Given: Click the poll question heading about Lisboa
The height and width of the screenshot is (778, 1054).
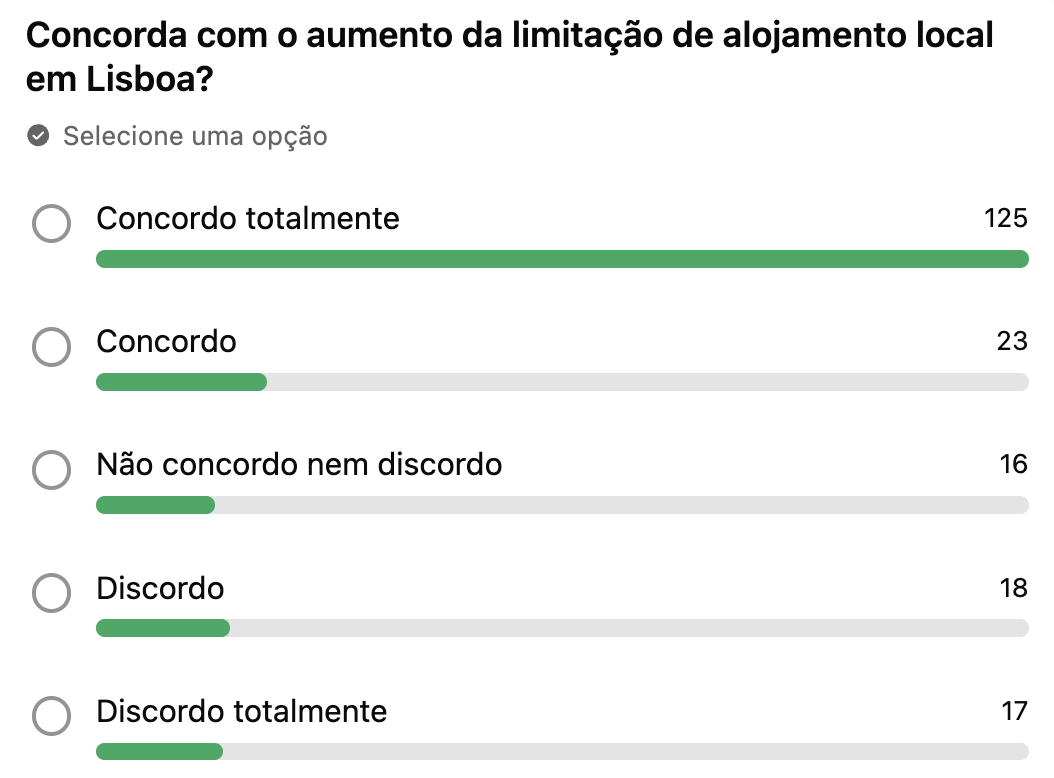Looking at the screenshot, I should 510,57.
